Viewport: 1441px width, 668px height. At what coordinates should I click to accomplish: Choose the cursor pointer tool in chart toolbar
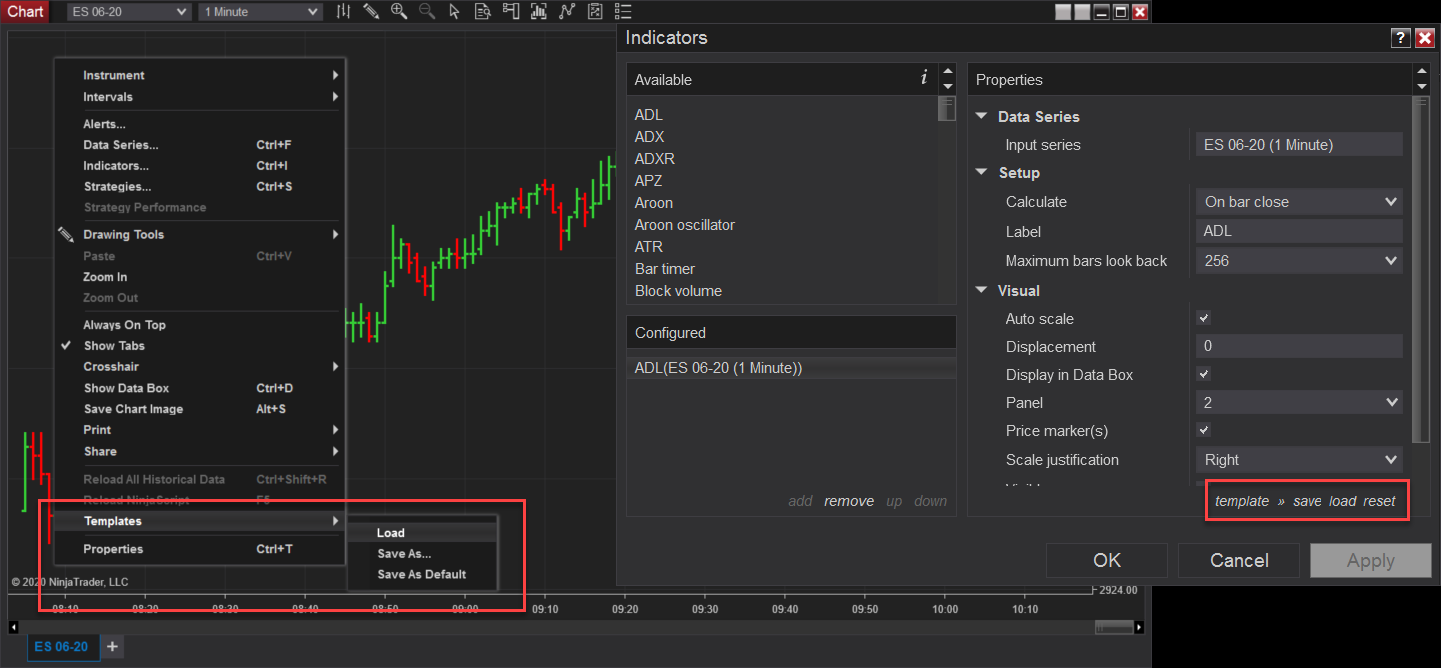coord(455,11)
